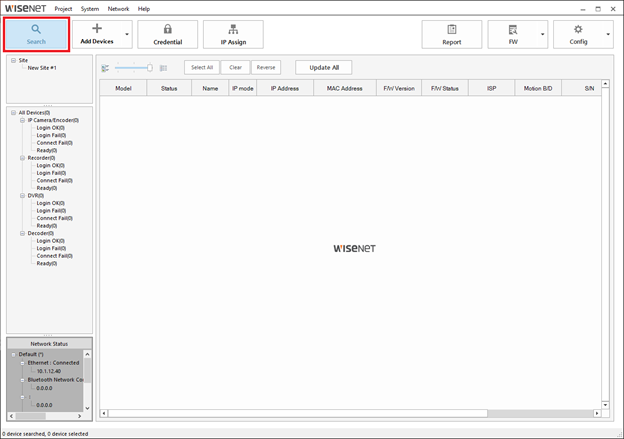The image size is (624, 439).
Task: Switch to detailed list view icon
Action: pyautogui.click(x=105, y=68)
